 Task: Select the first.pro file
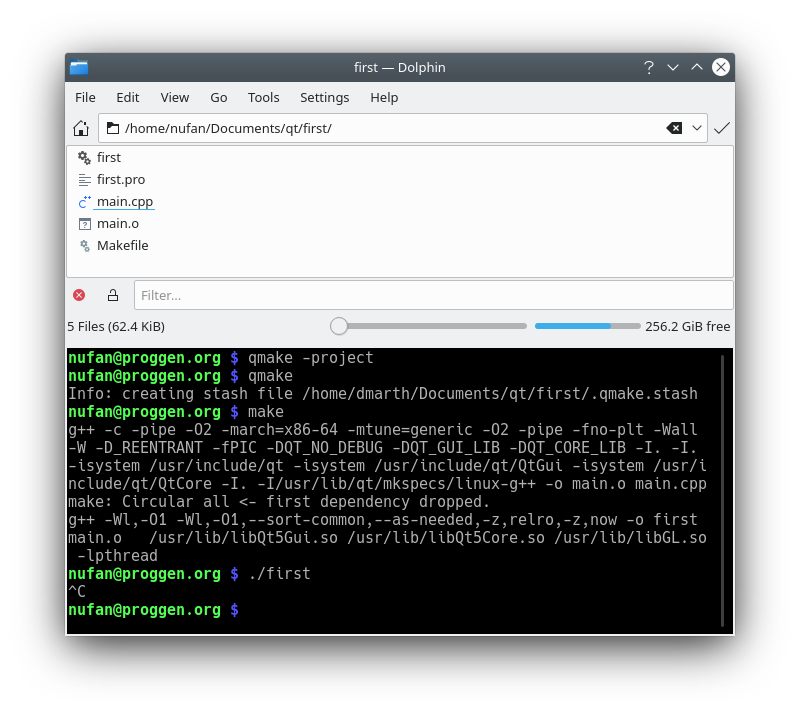pos(120,180)
